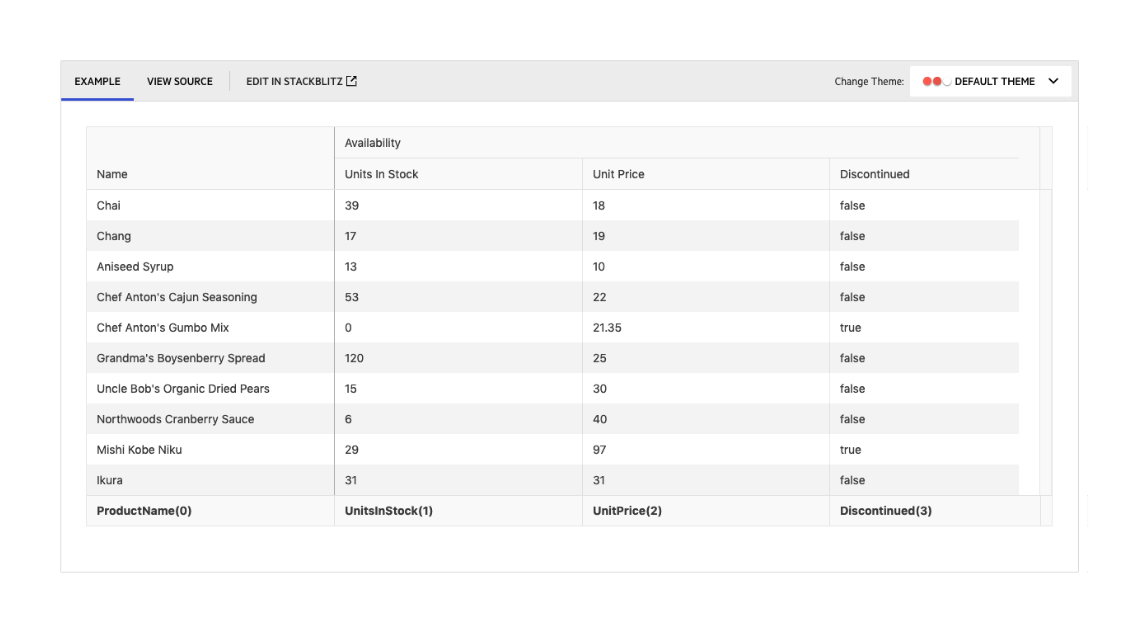Screen dimensions: 1140x632
Task: Click the external-link icon beside EDIT IN STACKBLITZ
Action: 350,80
